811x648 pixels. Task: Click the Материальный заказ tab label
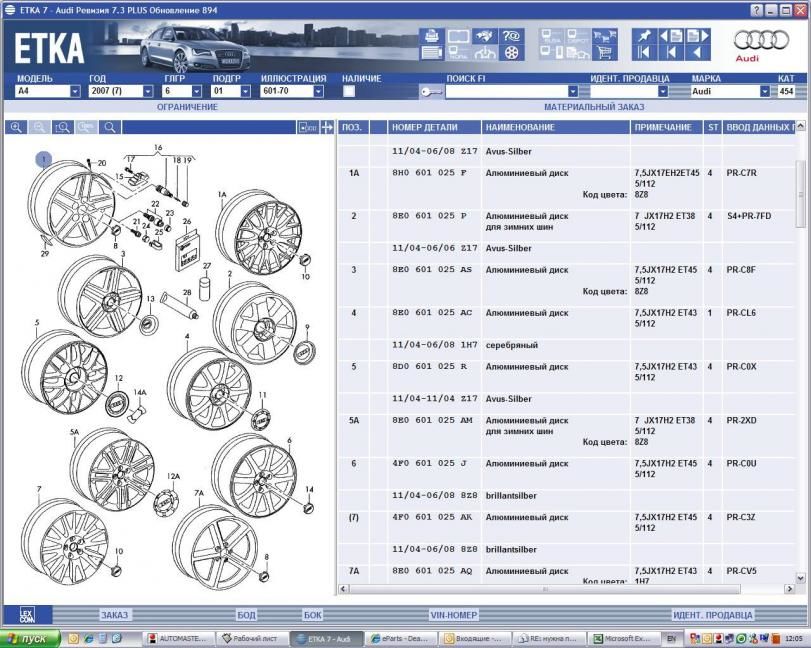tap(594, 107)
